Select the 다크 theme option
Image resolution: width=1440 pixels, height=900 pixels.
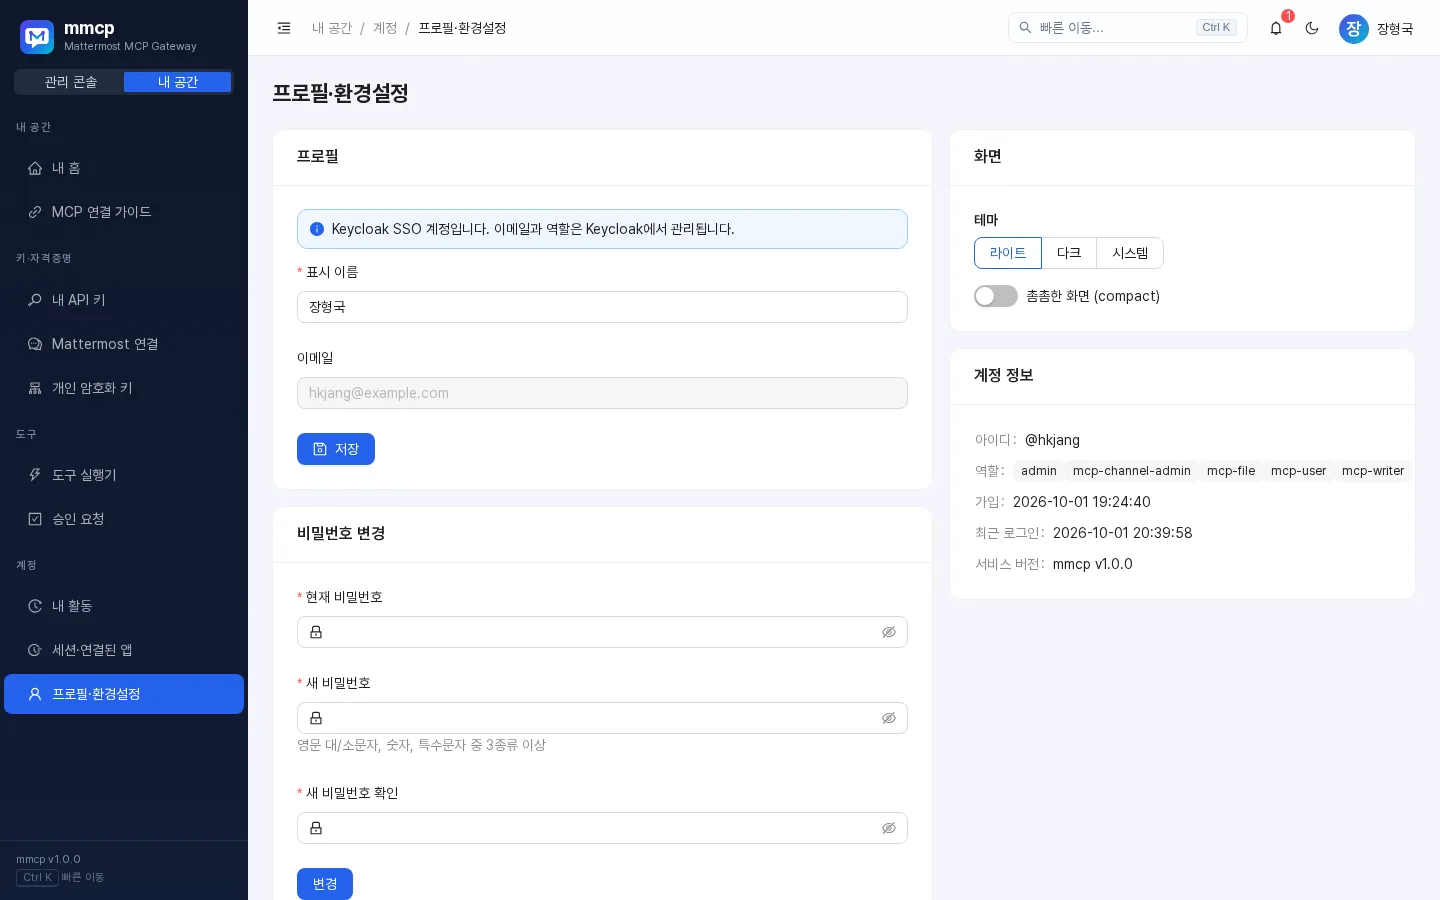[x=1069, y=253]
